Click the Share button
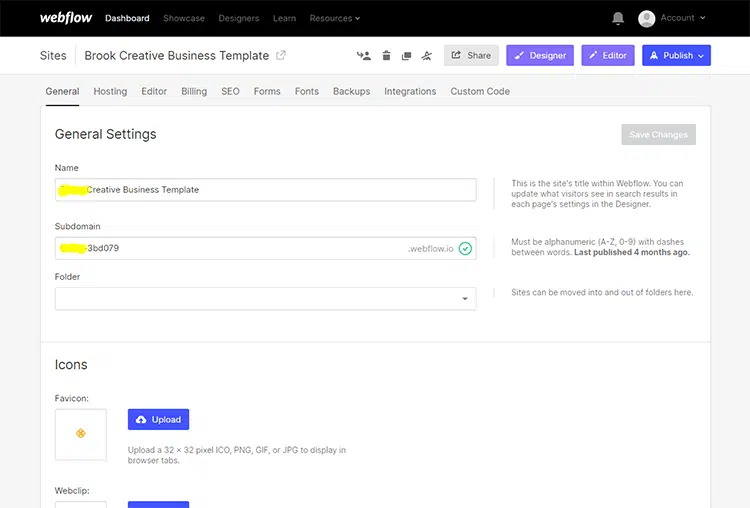The image size is (750, 508). [x=471, y=55]
